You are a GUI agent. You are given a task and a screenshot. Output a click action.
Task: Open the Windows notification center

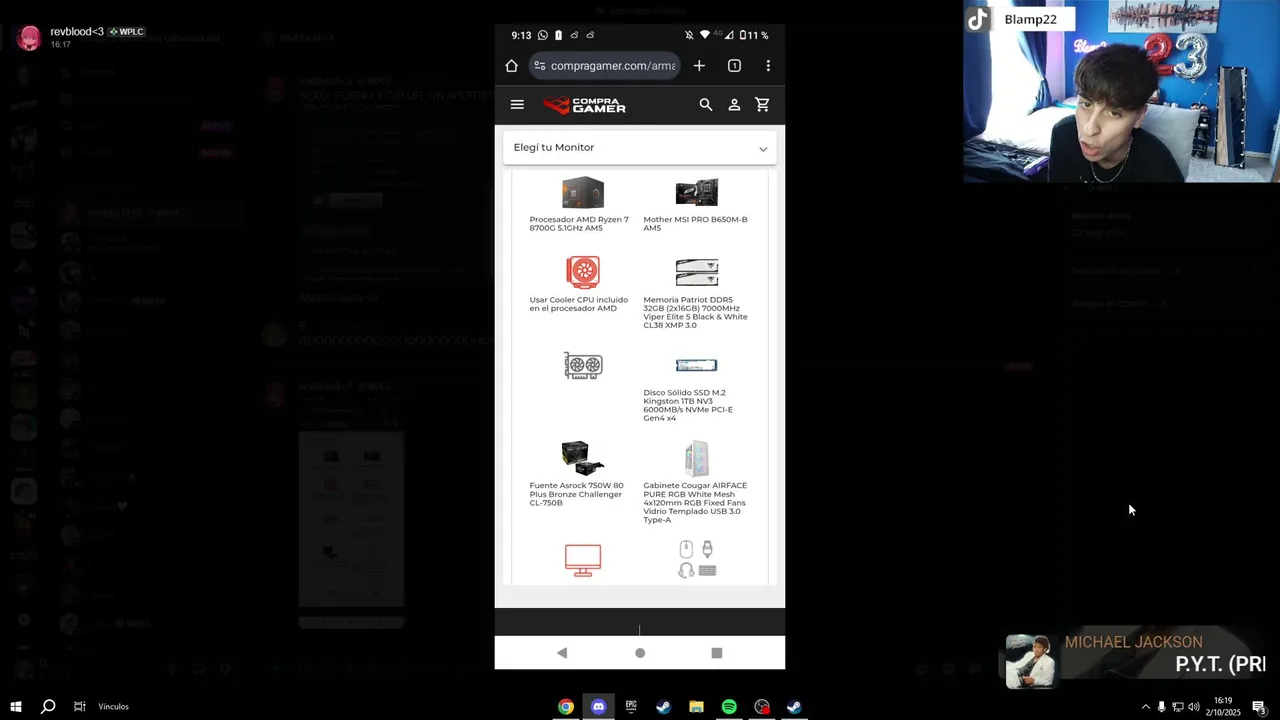pyautogui.click(x=1259, y=707)
